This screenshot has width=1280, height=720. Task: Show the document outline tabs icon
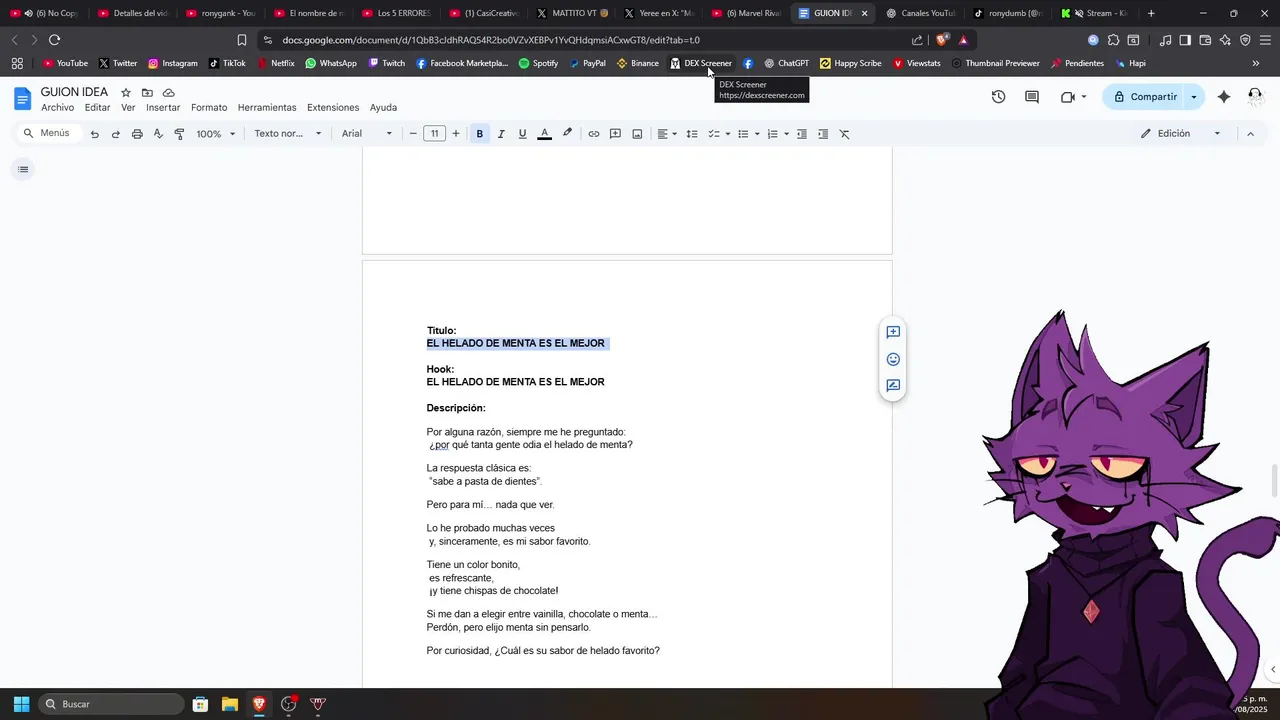[x=23, y=169]
